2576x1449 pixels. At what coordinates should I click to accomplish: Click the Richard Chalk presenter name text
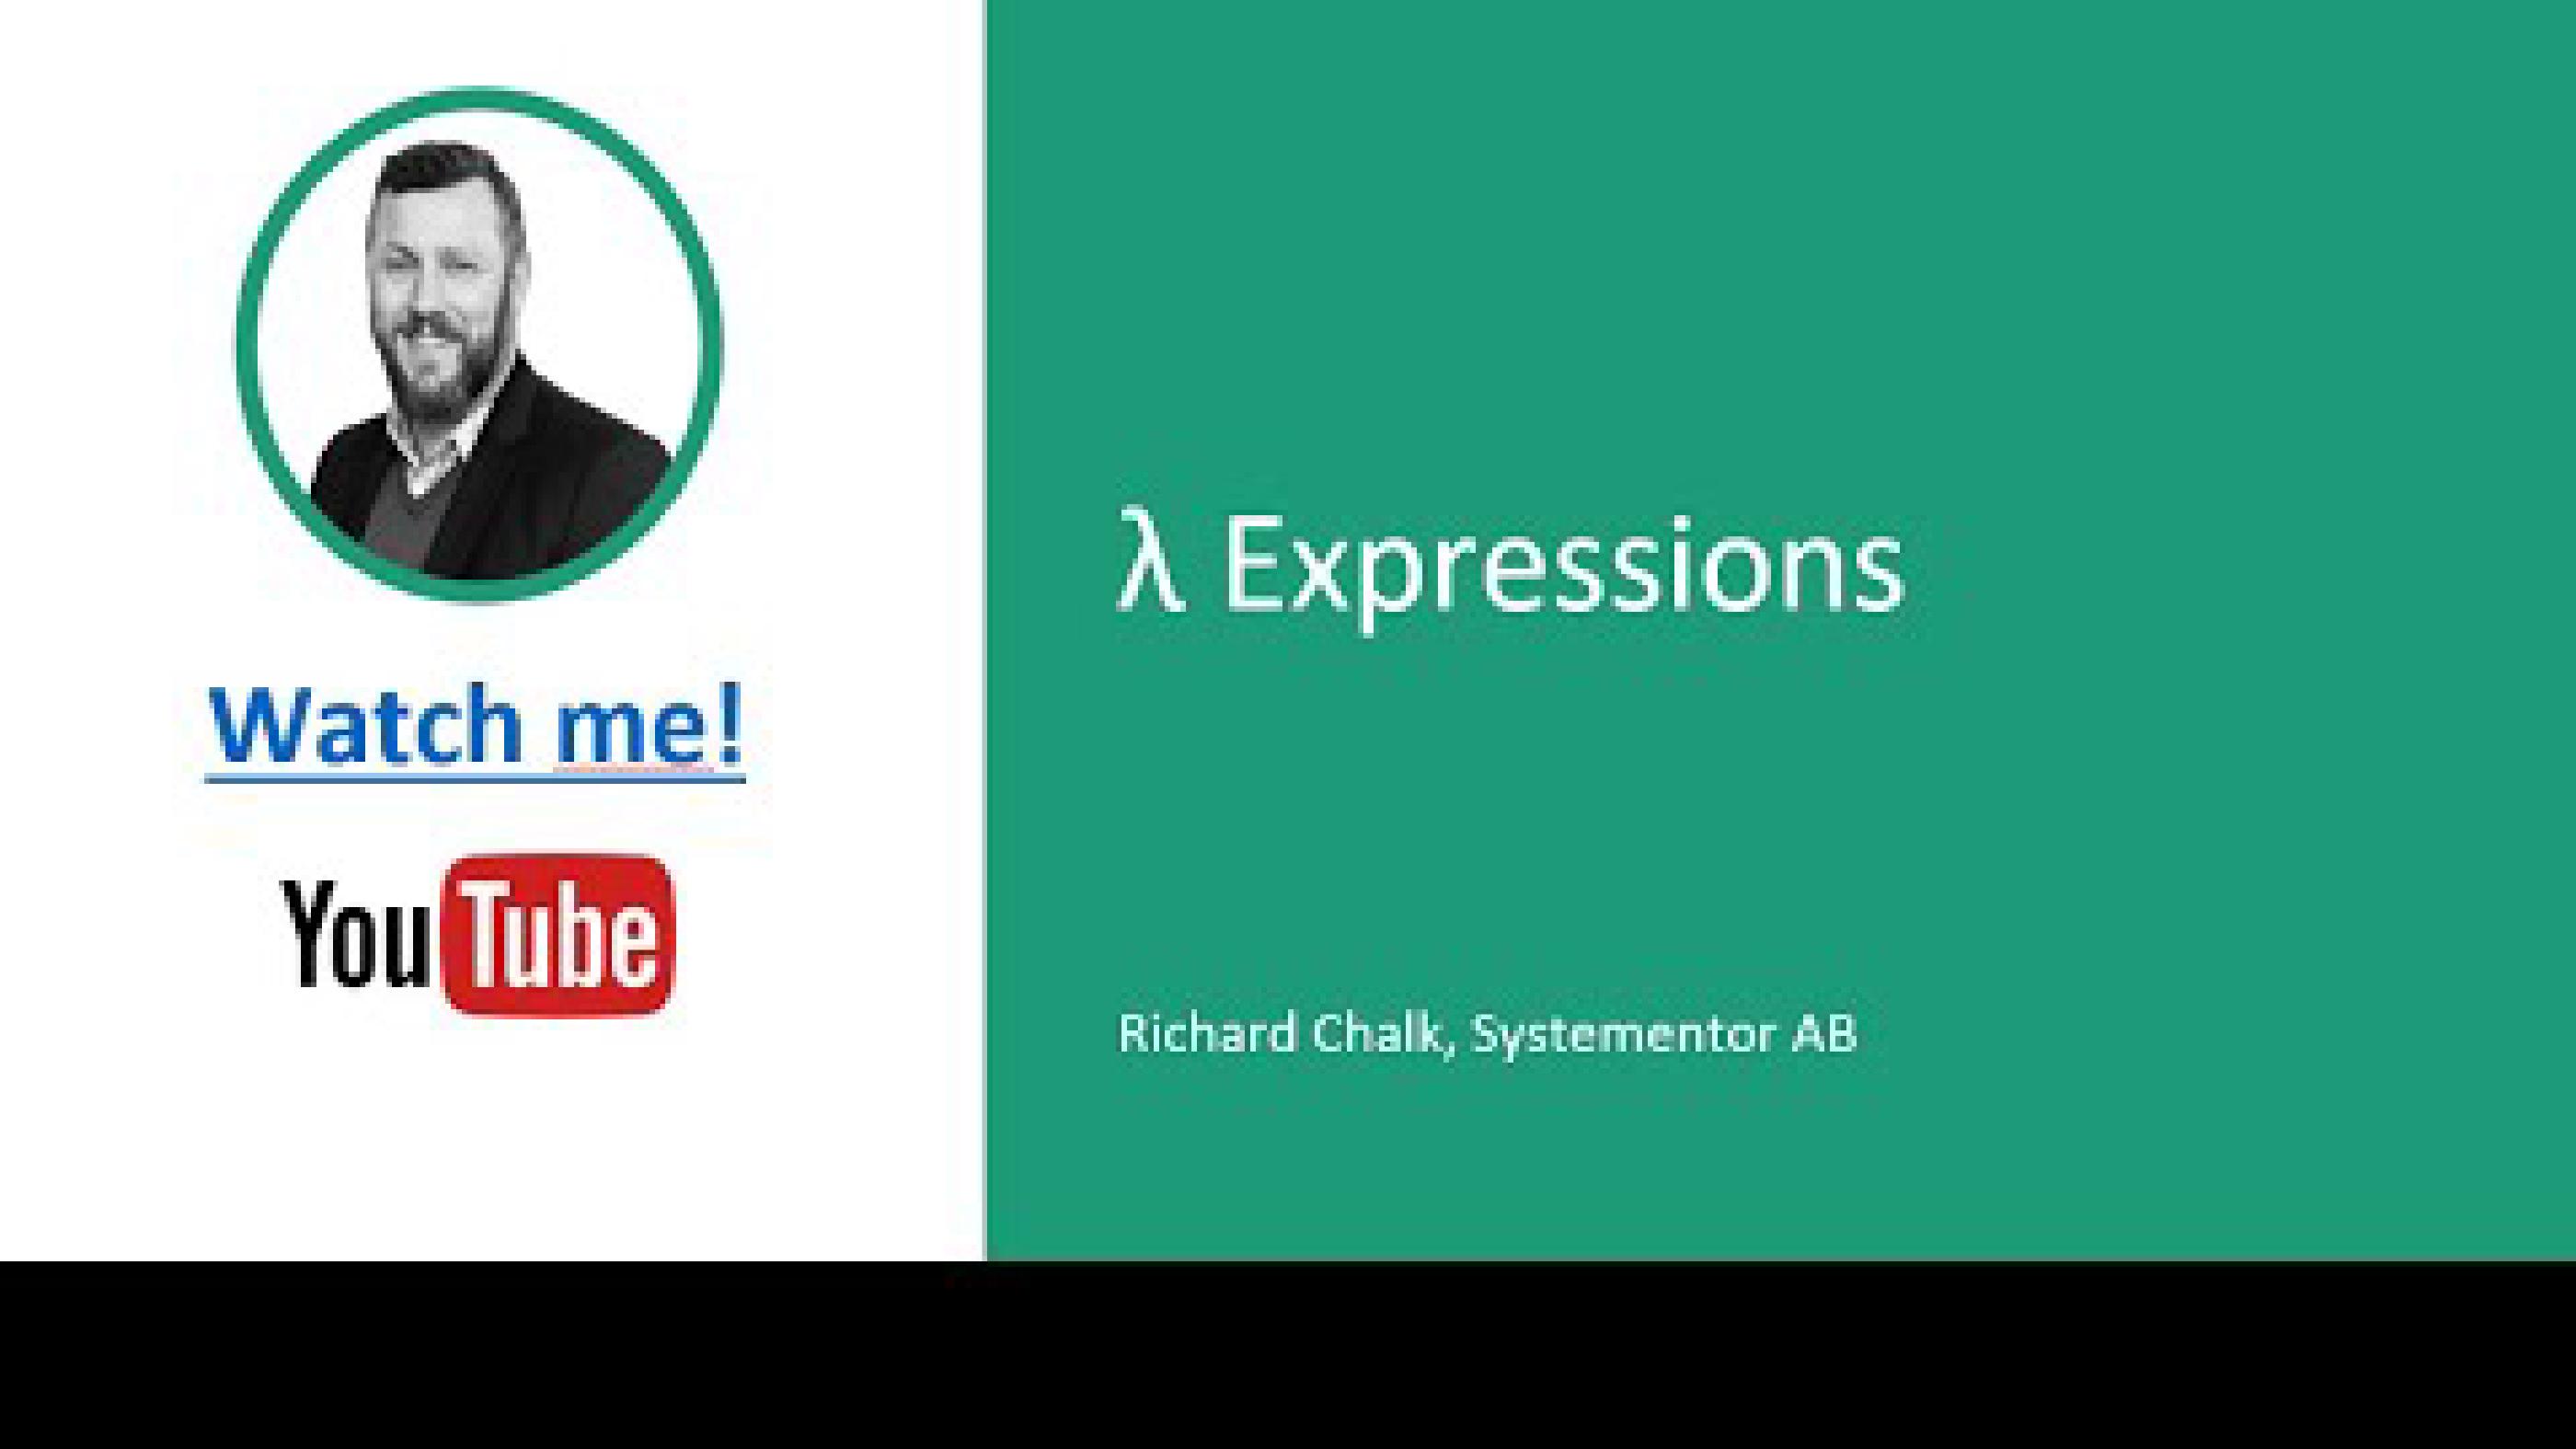click(1486, 1031)
